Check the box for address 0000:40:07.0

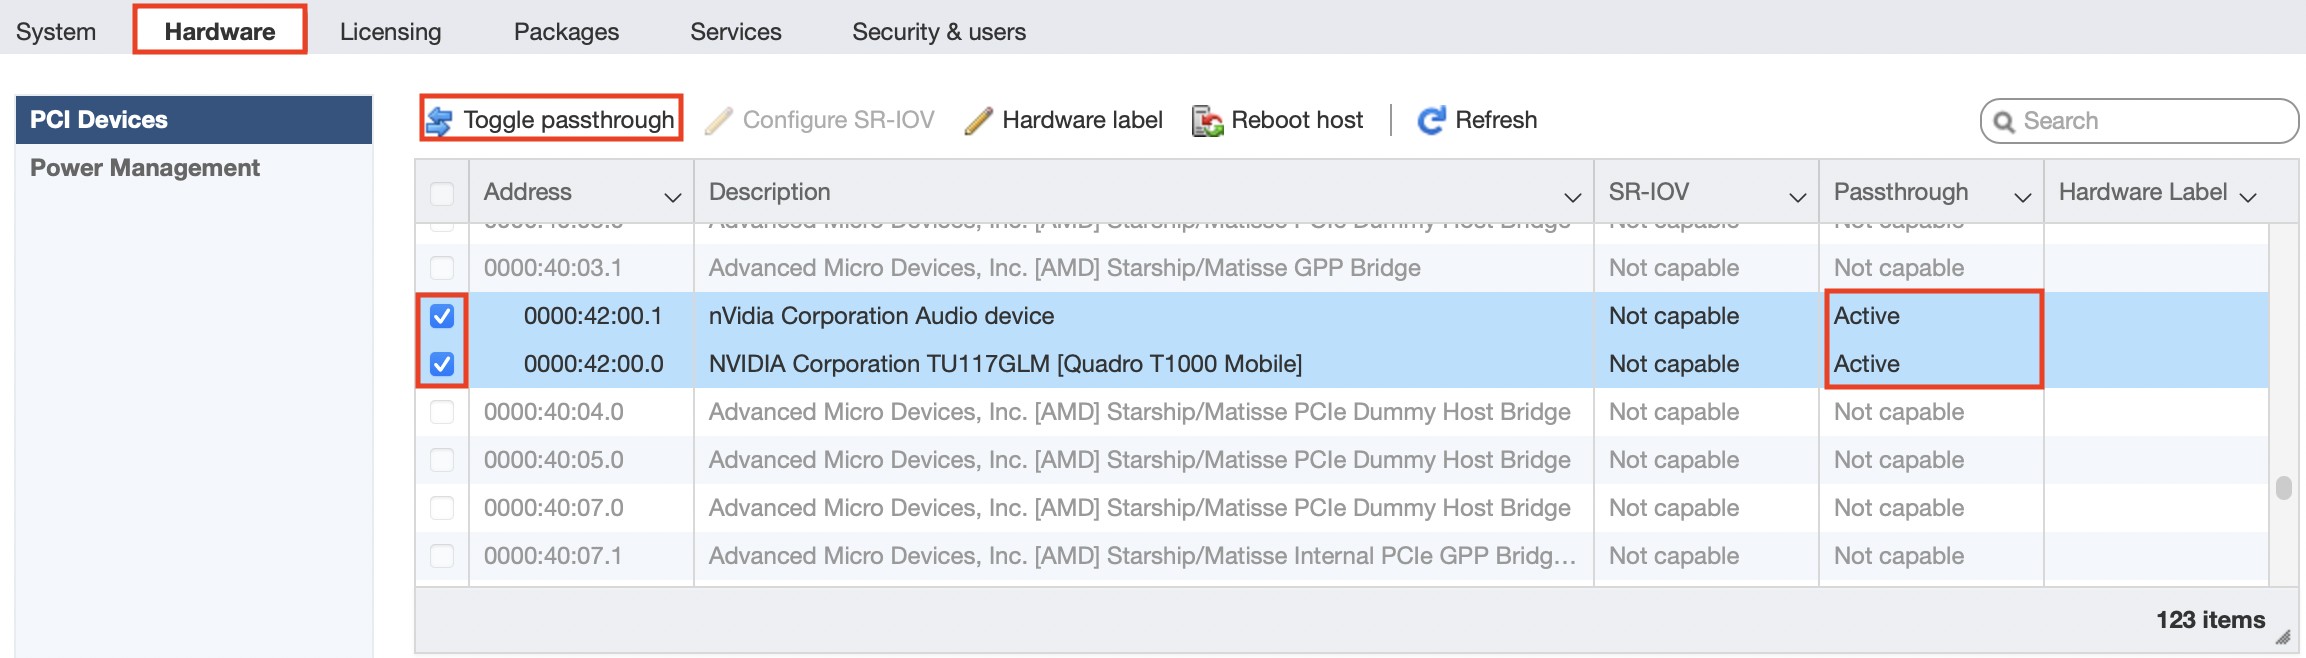441,508
